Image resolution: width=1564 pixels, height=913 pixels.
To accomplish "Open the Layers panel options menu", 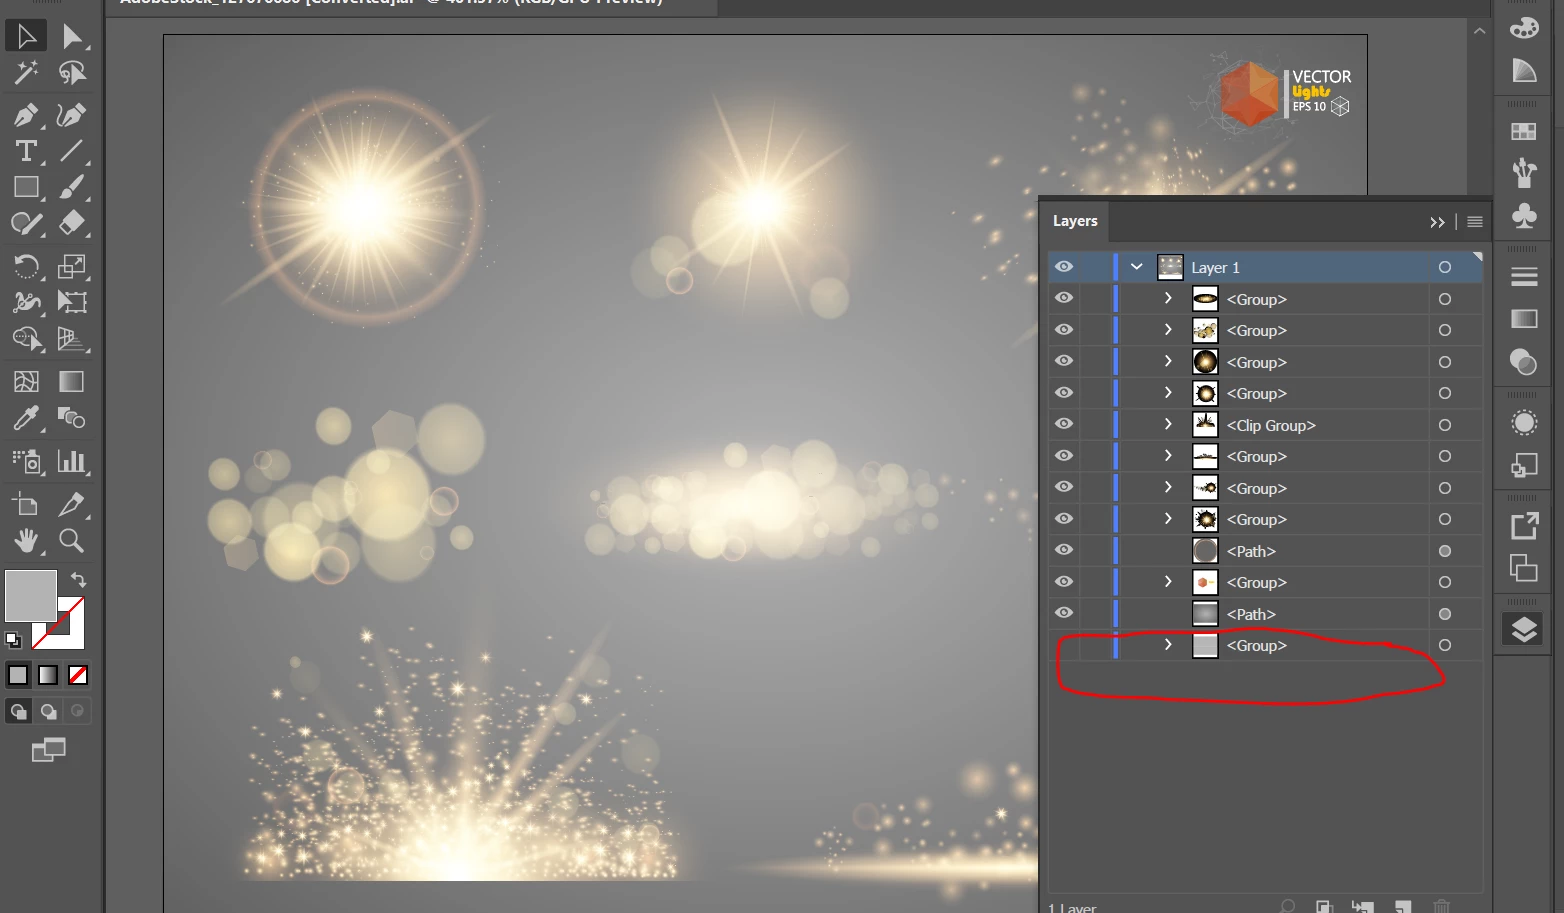I will point(1475,222).
